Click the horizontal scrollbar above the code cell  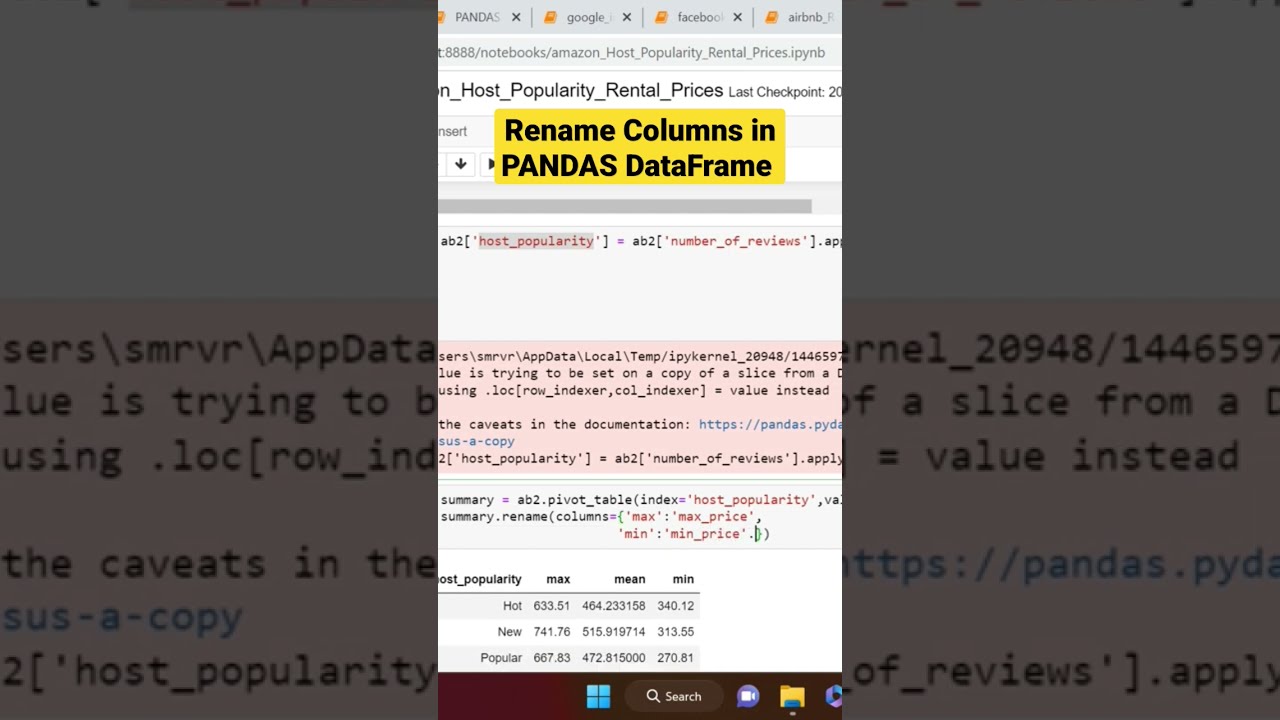pyautogui.click(x=625, y=206)
